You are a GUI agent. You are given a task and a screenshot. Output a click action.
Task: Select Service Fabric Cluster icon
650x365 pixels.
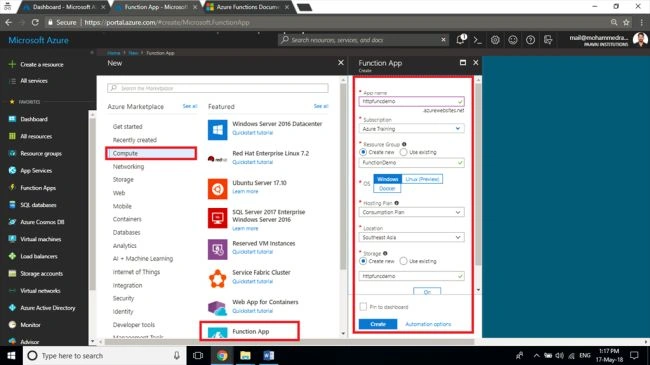[218, 278]
